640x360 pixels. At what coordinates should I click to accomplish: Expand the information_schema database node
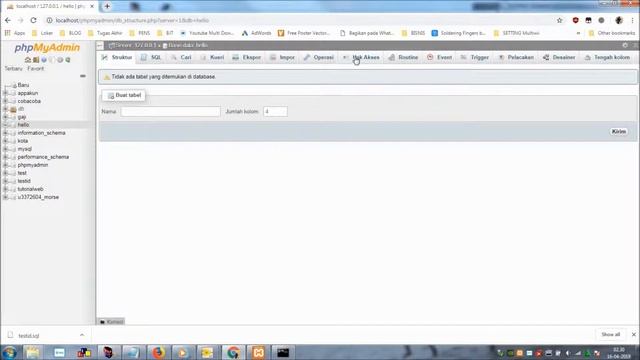click(5, 133)
